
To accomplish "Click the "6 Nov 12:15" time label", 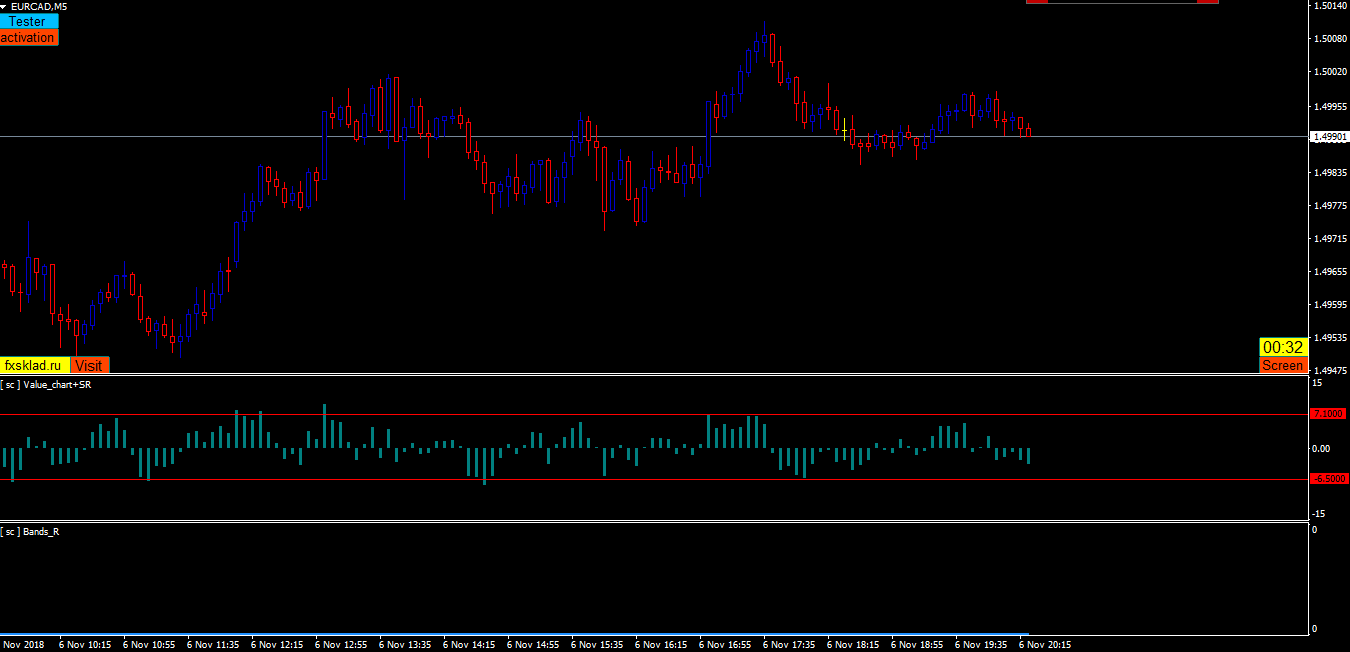I will coord(277,645).
